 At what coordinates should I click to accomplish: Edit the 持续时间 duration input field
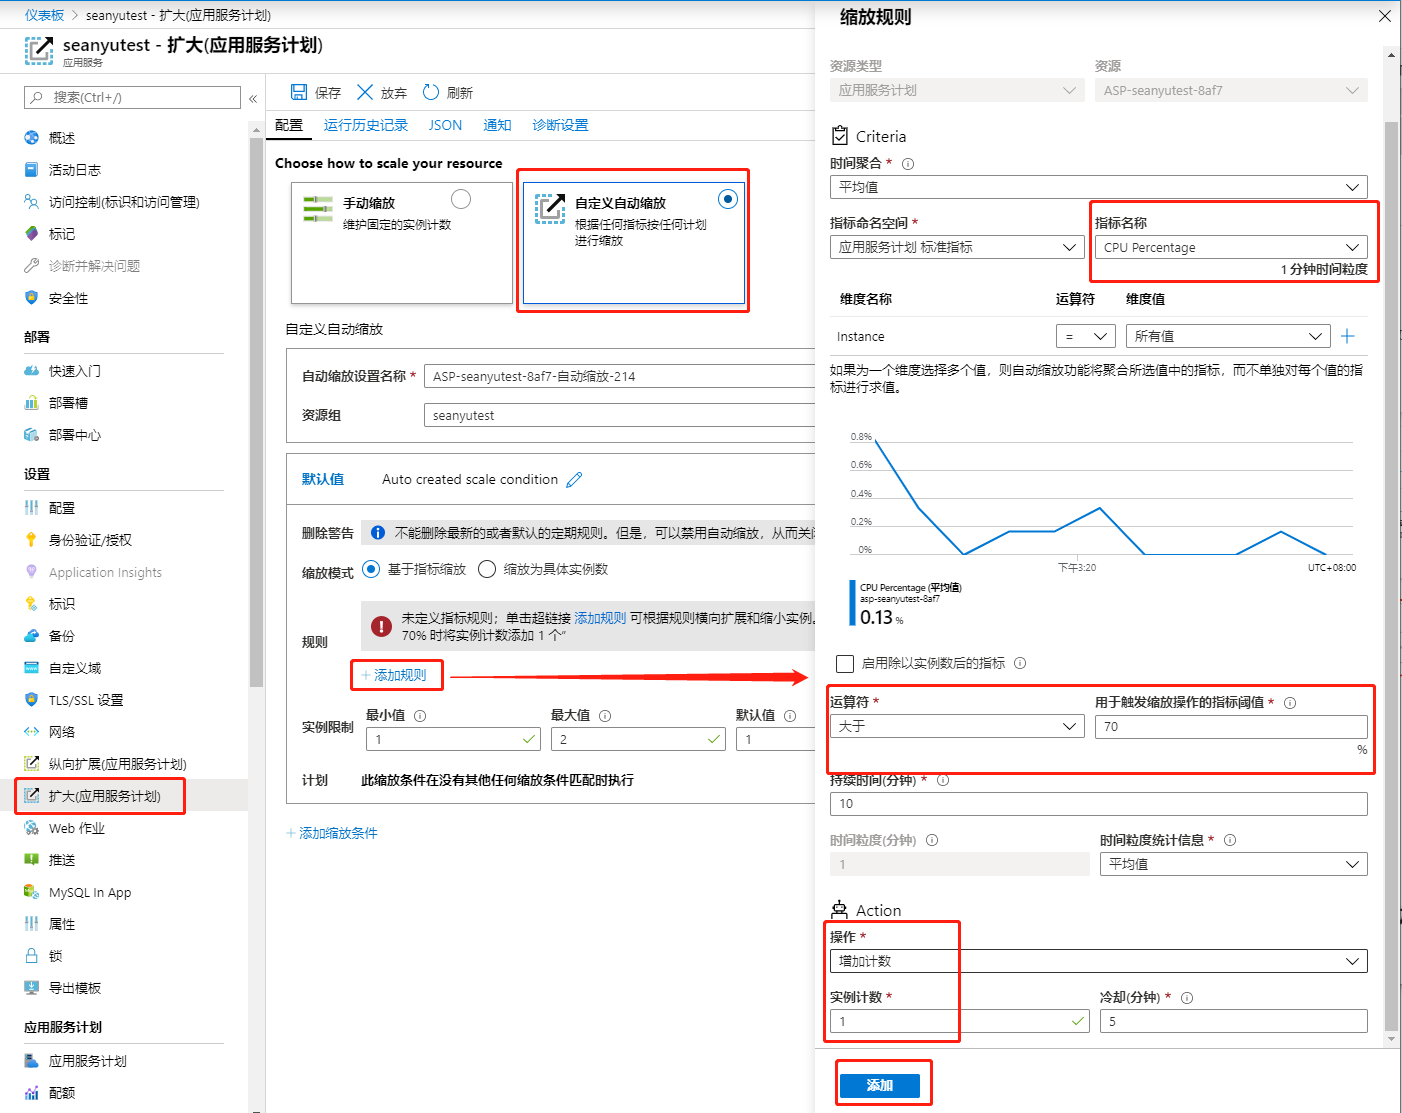[x=1097, y=803]
